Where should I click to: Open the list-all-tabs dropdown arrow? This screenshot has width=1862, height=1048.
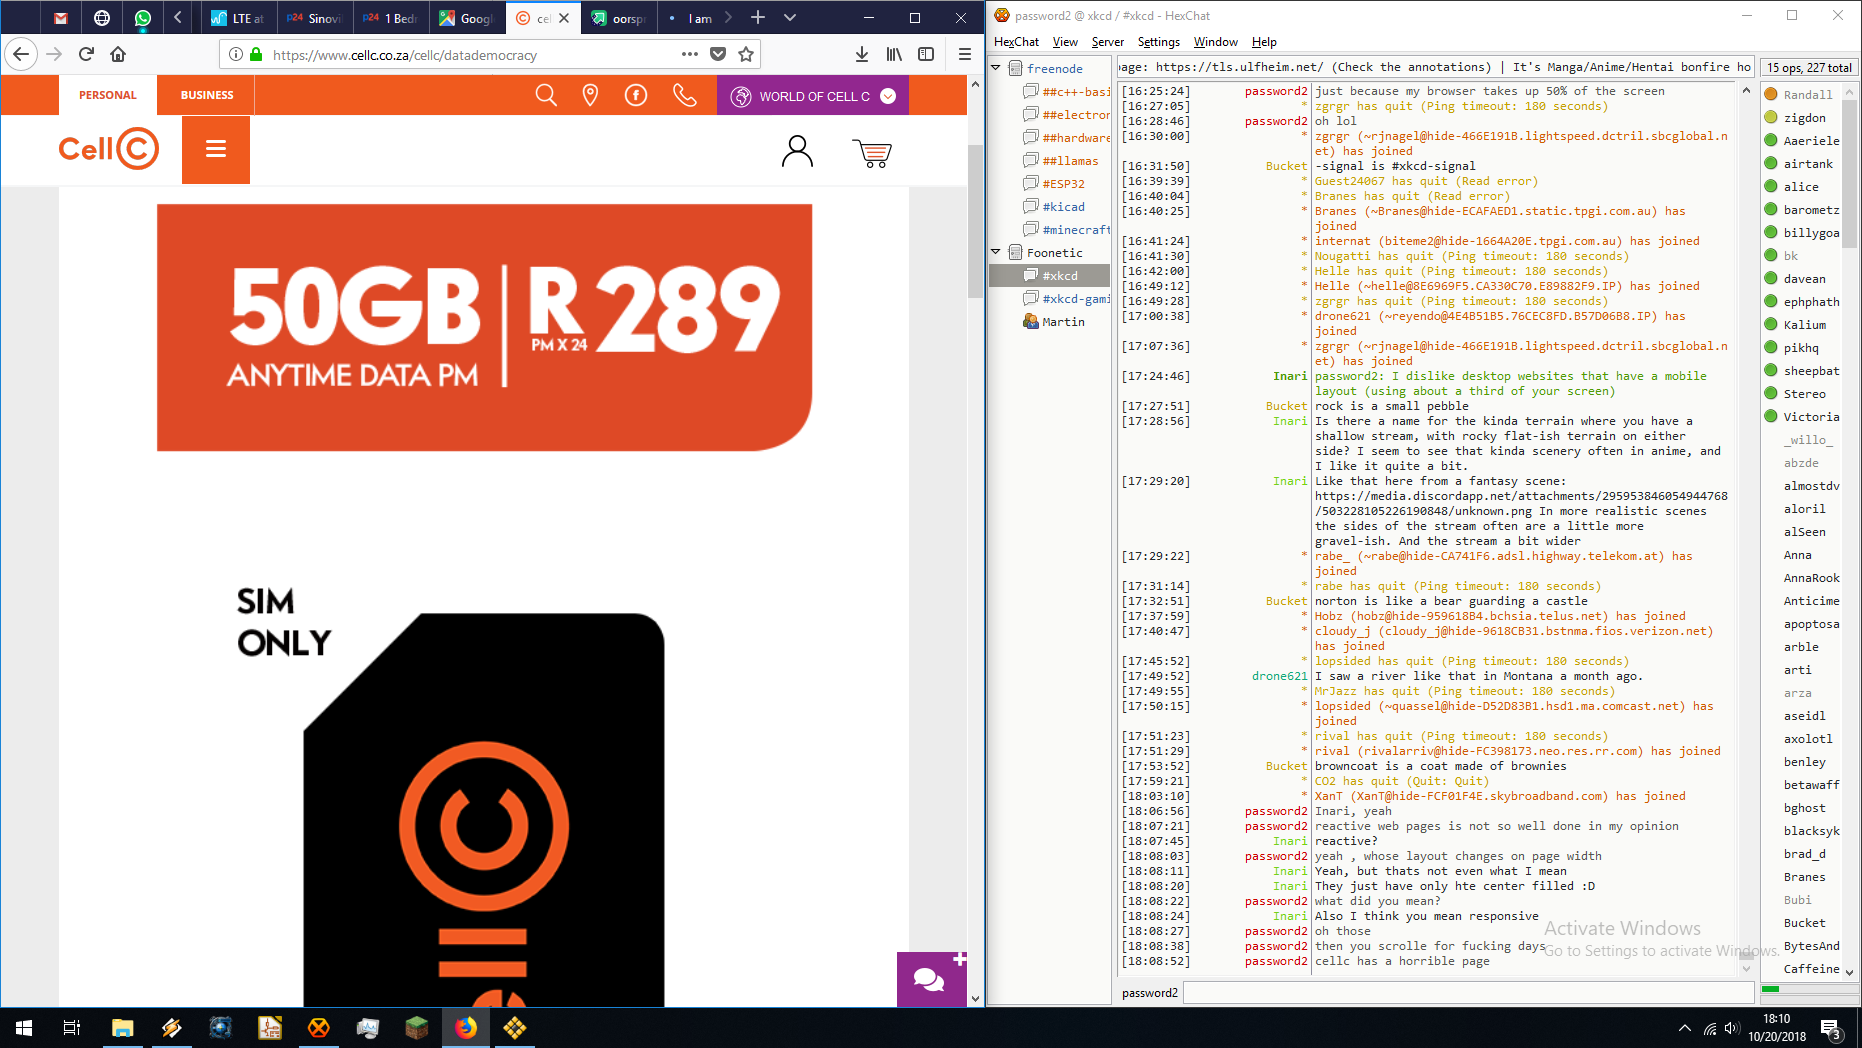click(790, 17)
